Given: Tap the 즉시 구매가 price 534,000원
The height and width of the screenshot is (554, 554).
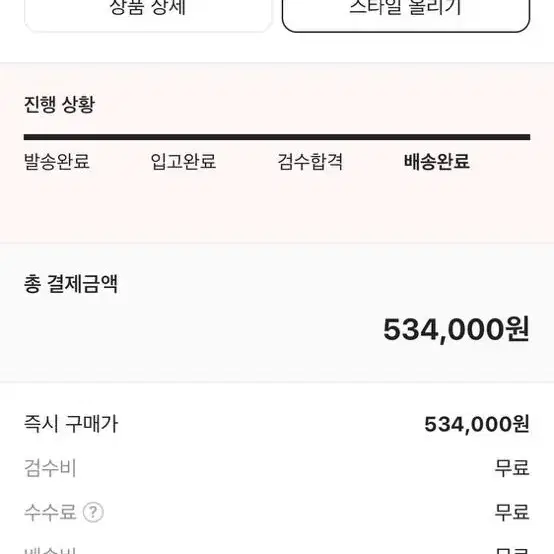Looking at the screenshot, I should 477,424.
